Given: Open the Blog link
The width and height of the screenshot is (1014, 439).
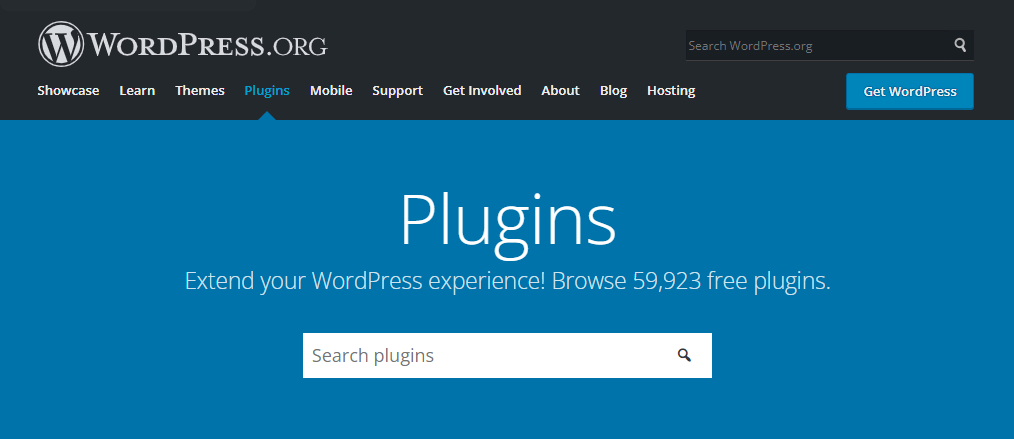Looking at the screenshot, I should 613,90.
